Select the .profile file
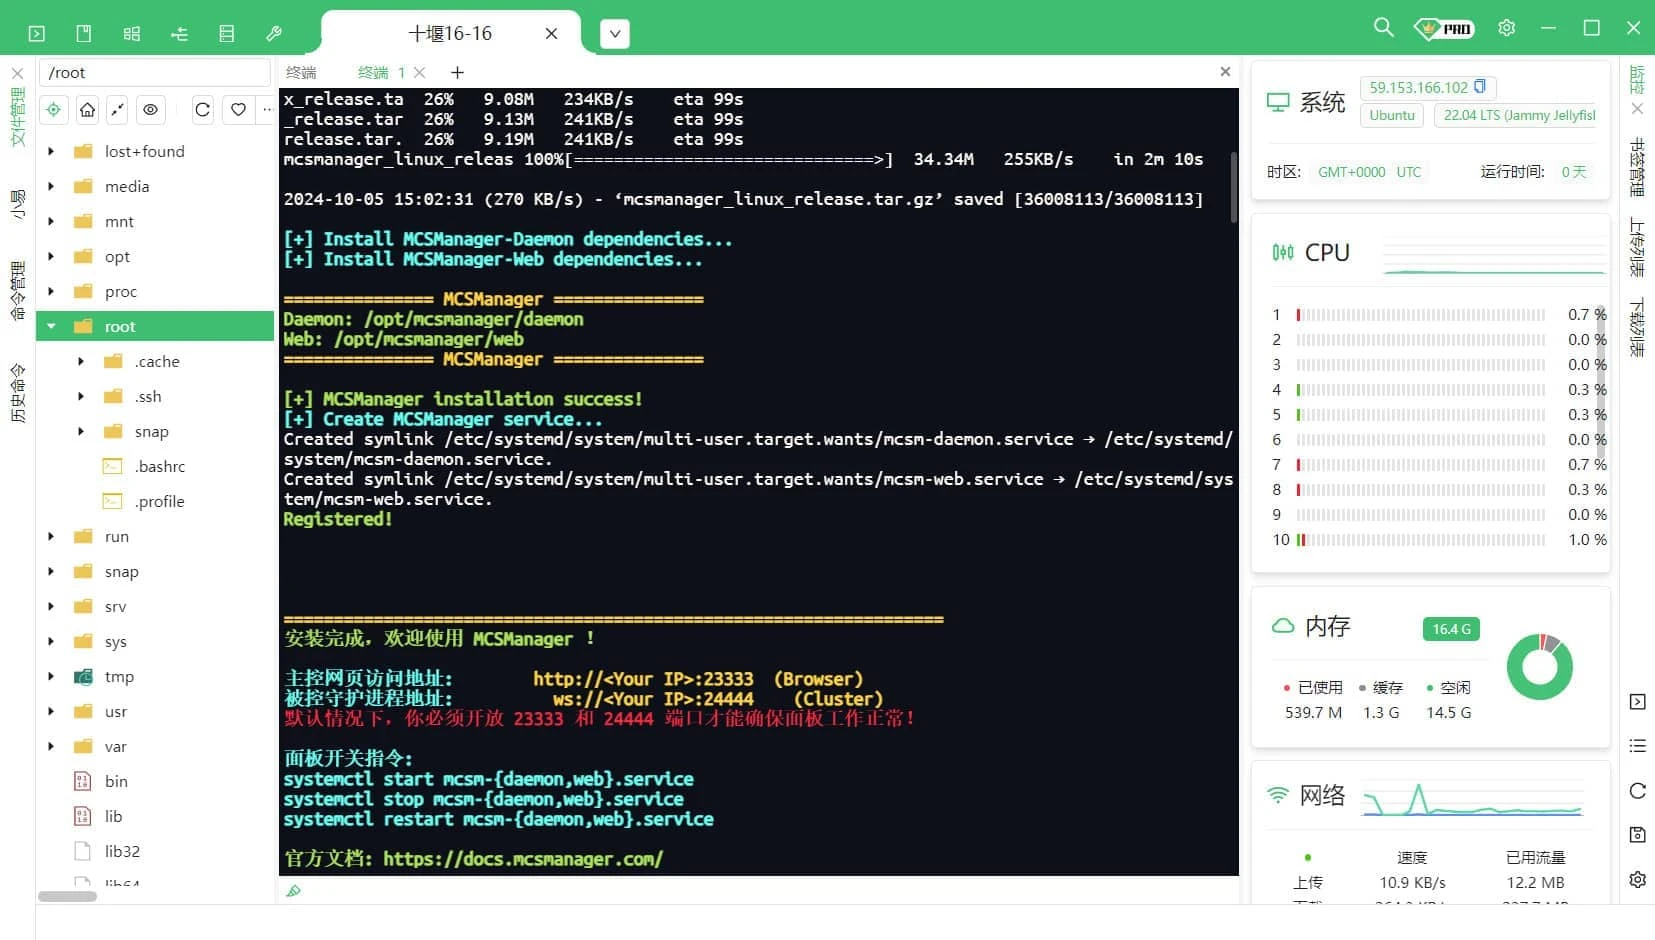Image resolution: width=1655 pixels, height=940 pixels. click(x=160, y=501)
